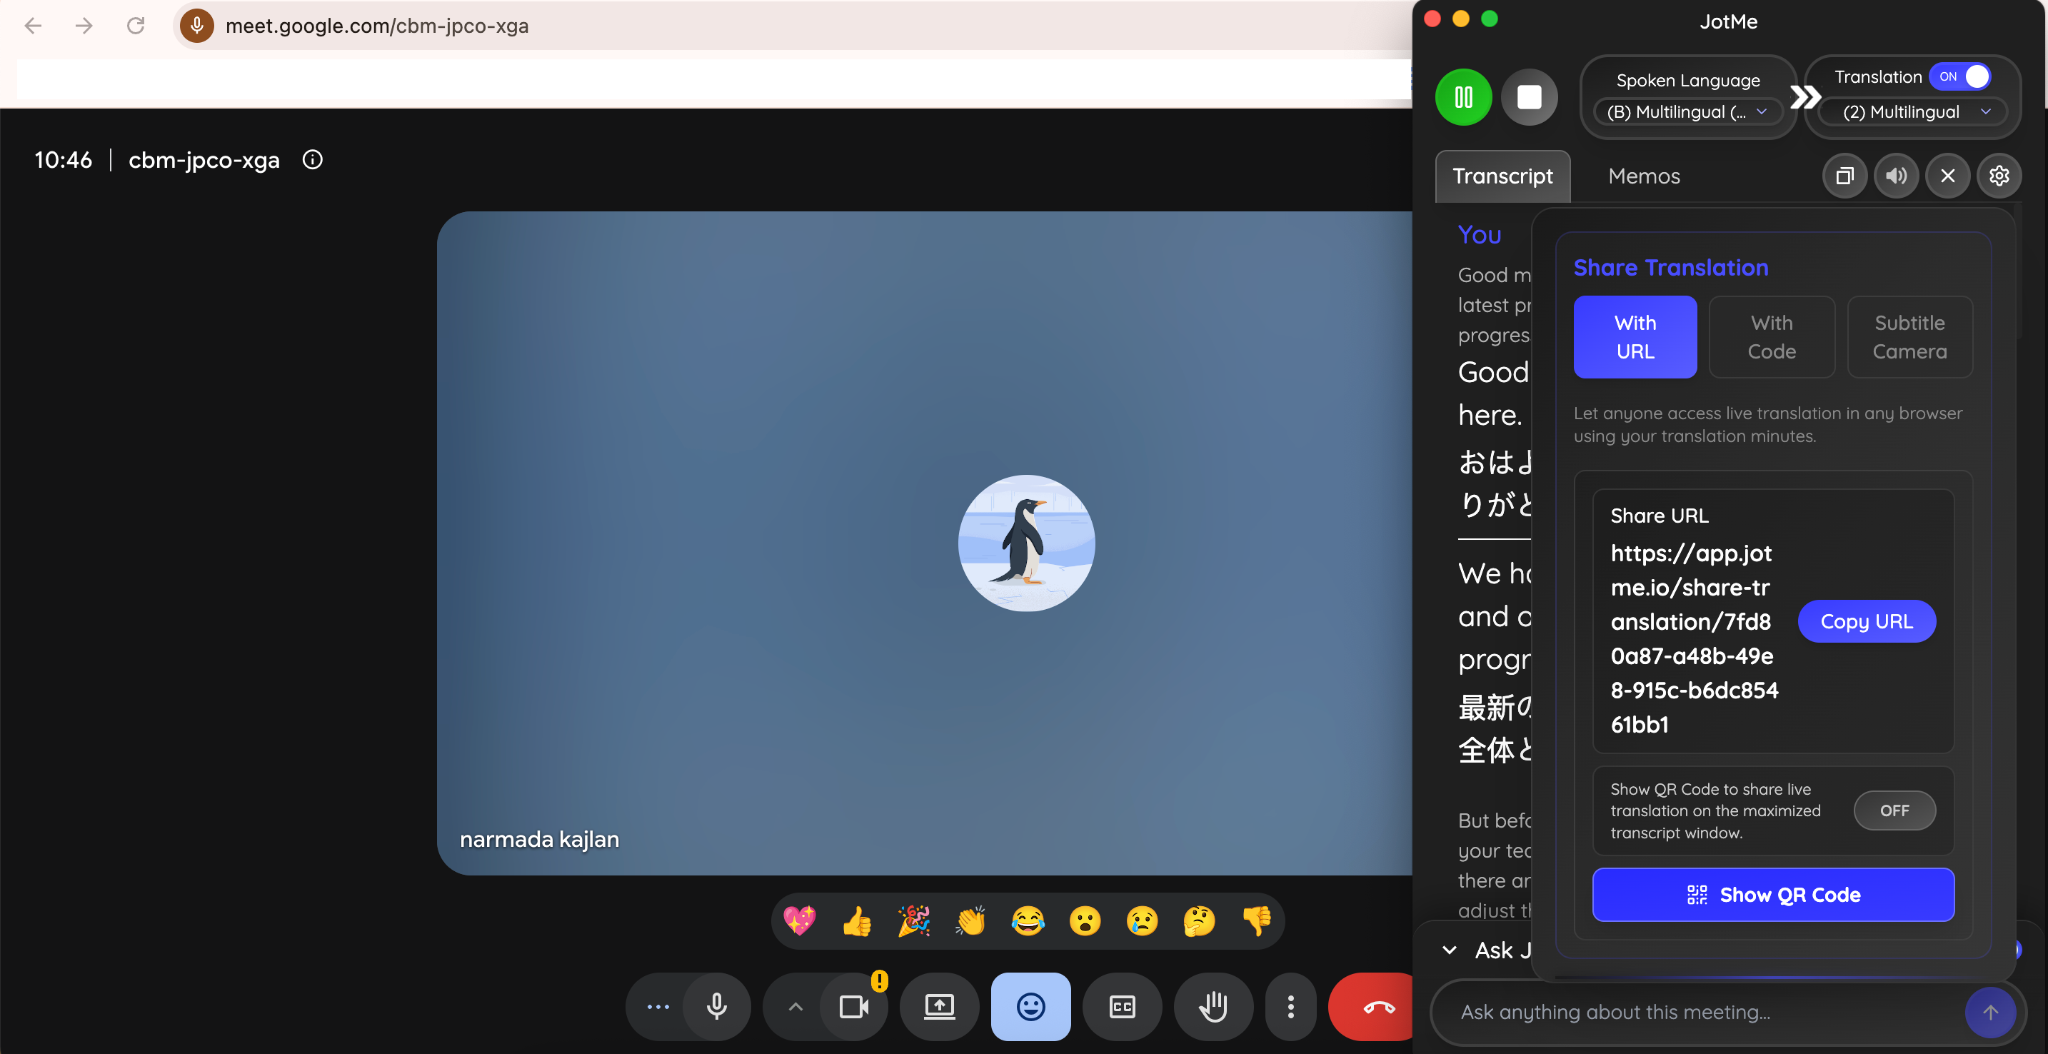Send the clapping hands reaction

[x=971, y=920]
